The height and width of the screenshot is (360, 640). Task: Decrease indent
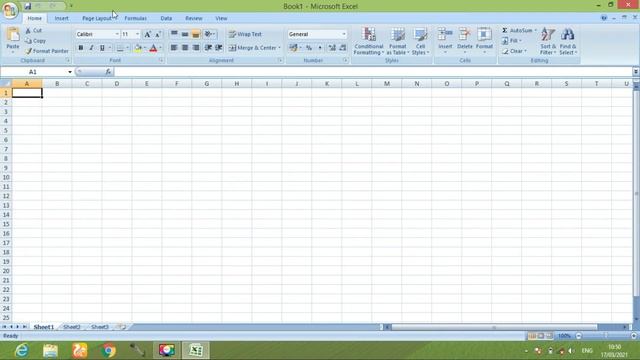pyautogui.click(x=208, y=48)
